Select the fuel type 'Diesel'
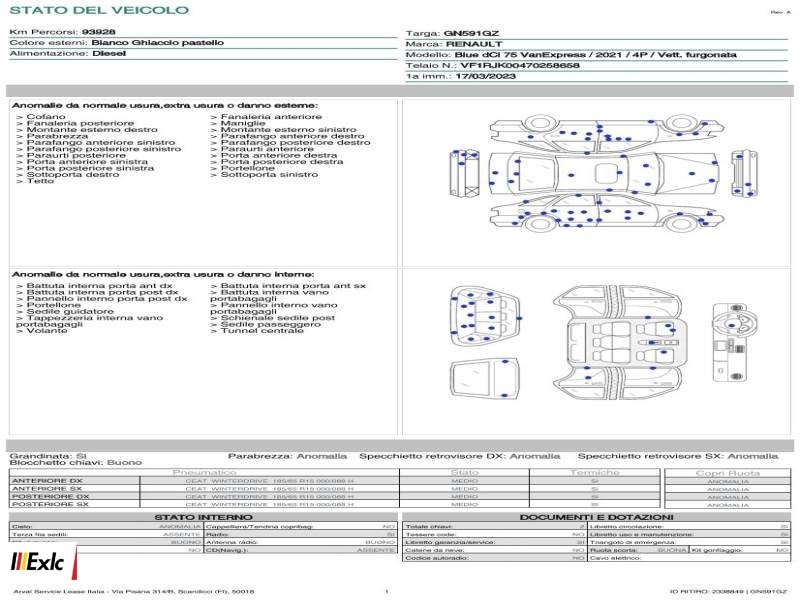800x600 pixels. click(x=109, y=53)
